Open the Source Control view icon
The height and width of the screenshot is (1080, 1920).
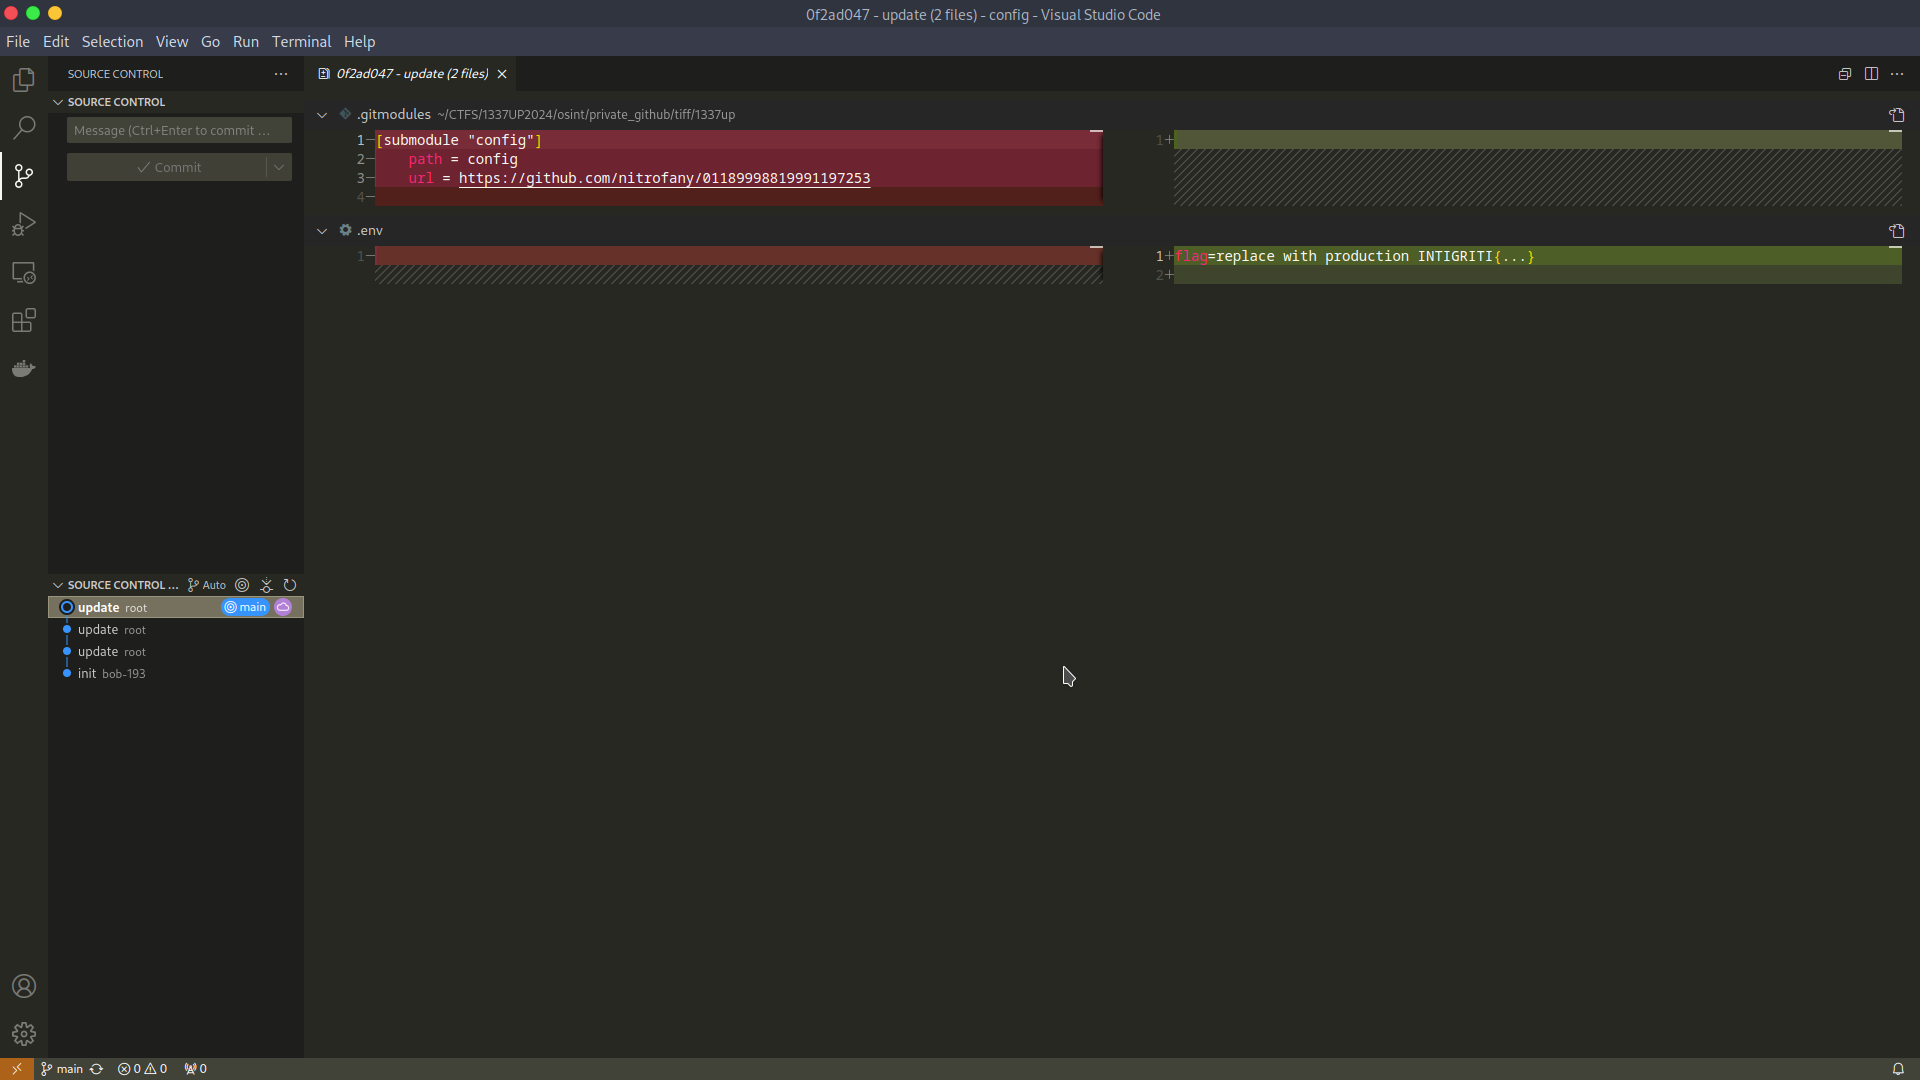pos(24,176)
